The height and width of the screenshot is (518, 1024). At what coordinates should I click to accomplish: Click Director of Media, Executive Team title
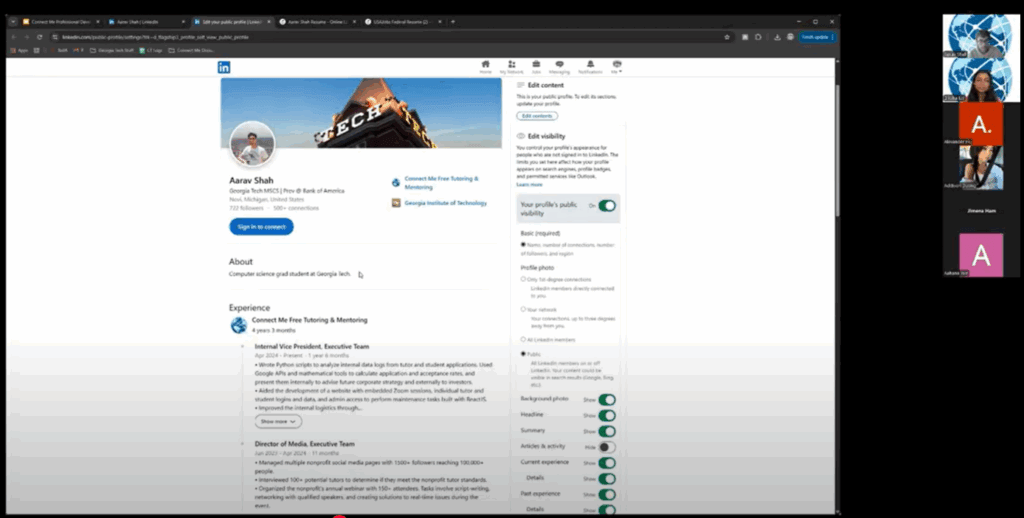point(304,444)
